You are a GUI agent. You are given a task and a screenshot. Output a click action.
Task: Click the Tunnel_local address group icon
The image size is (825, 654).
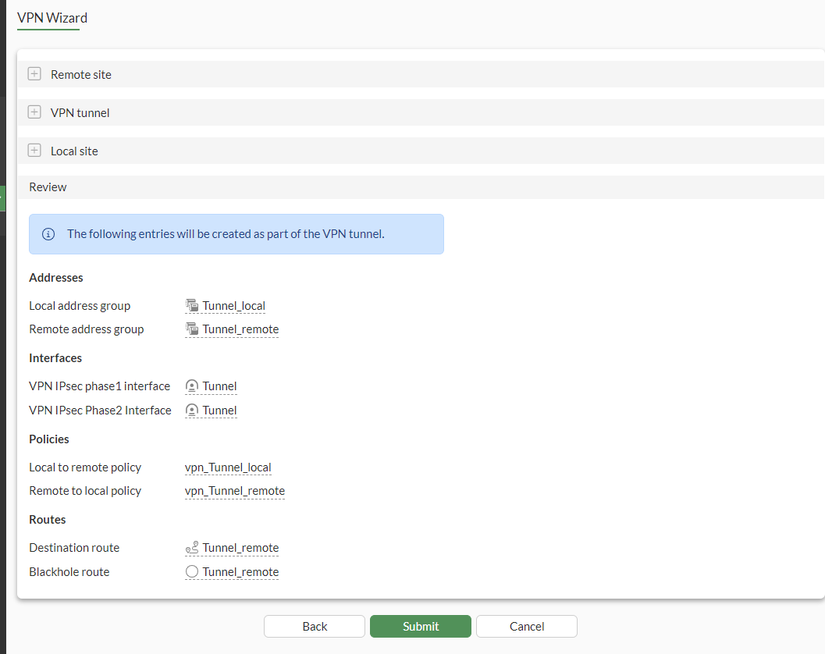192,306
